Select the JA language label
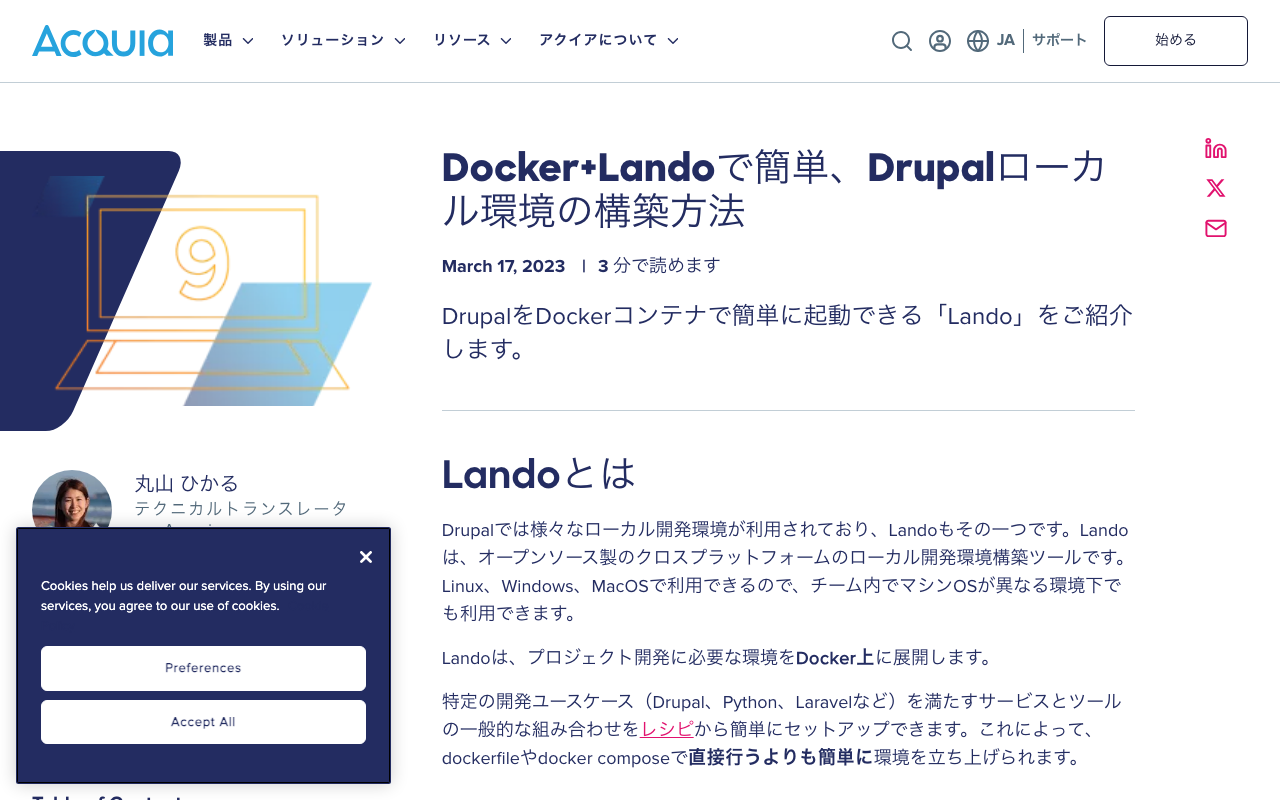This screenshot has height=800, width=1280. click(1004, 40)
